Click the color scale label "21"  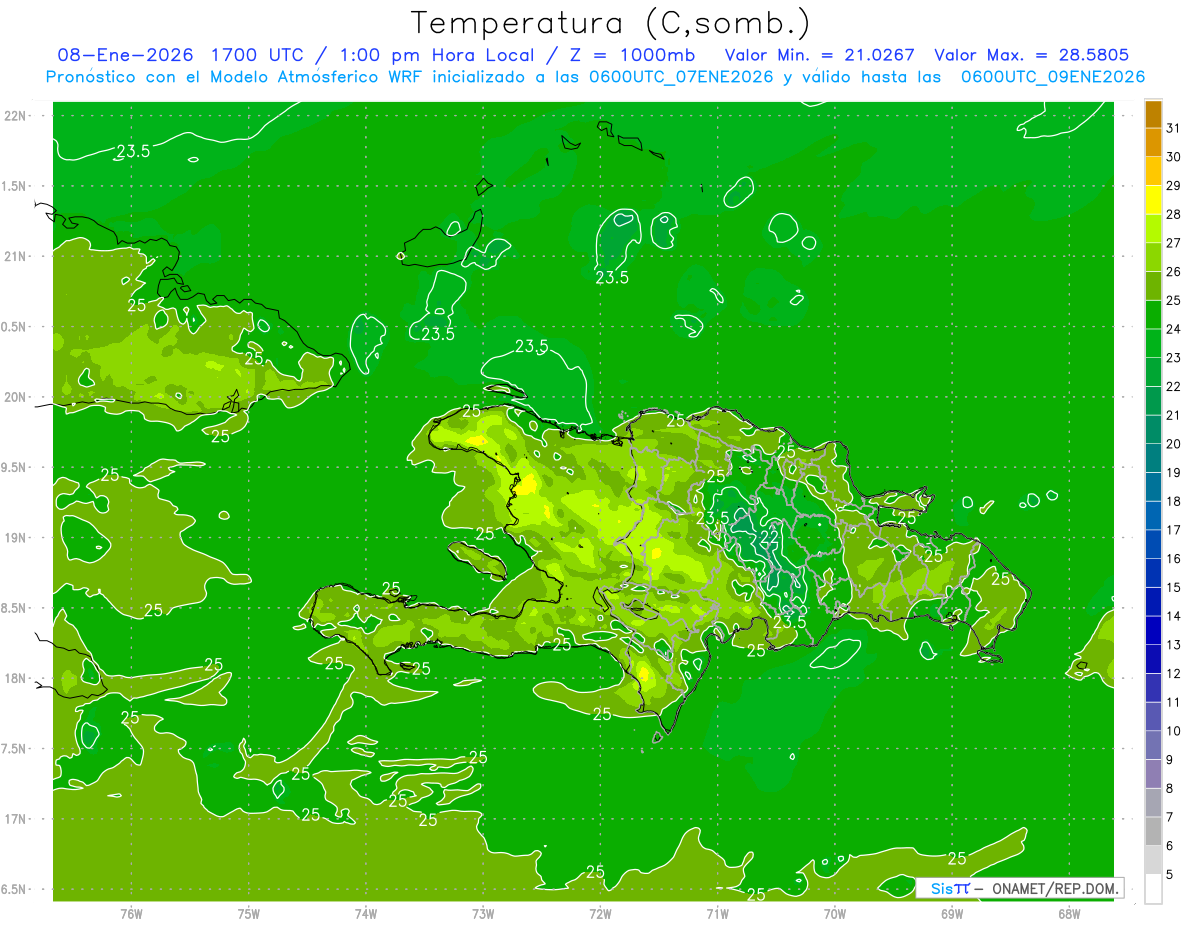click(x=1173, y=415)
